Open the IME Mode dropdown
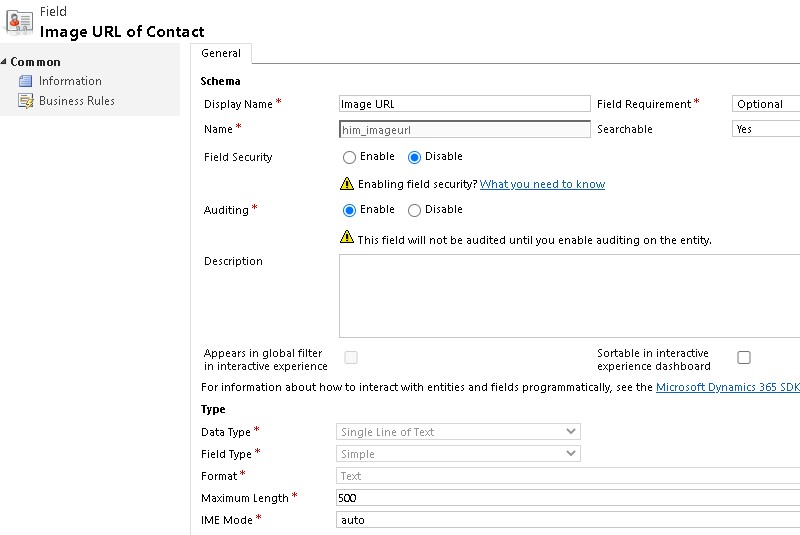The height and width of the screenshot is (535, 800). (x=568, y=520)
